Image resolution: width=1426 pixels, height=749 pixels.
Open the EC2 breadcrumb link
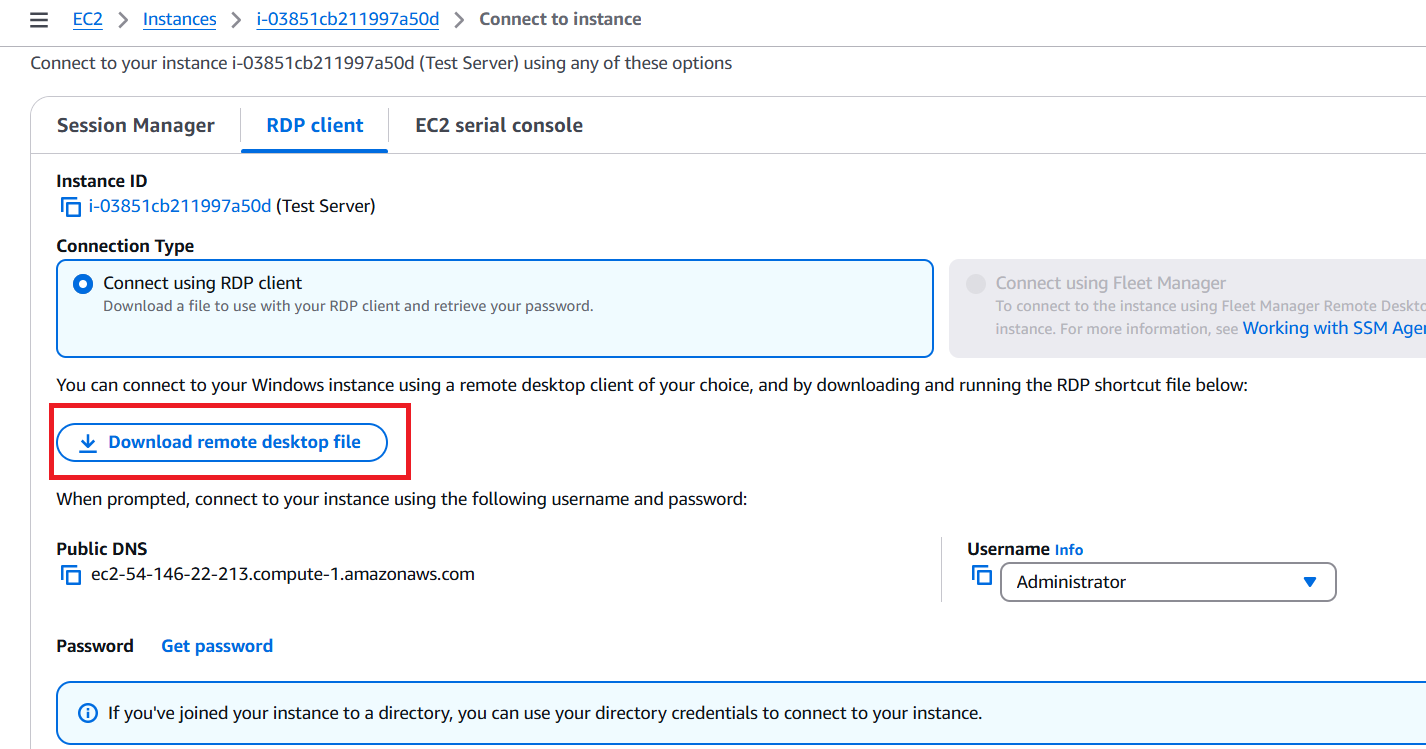tap(87, 18)
